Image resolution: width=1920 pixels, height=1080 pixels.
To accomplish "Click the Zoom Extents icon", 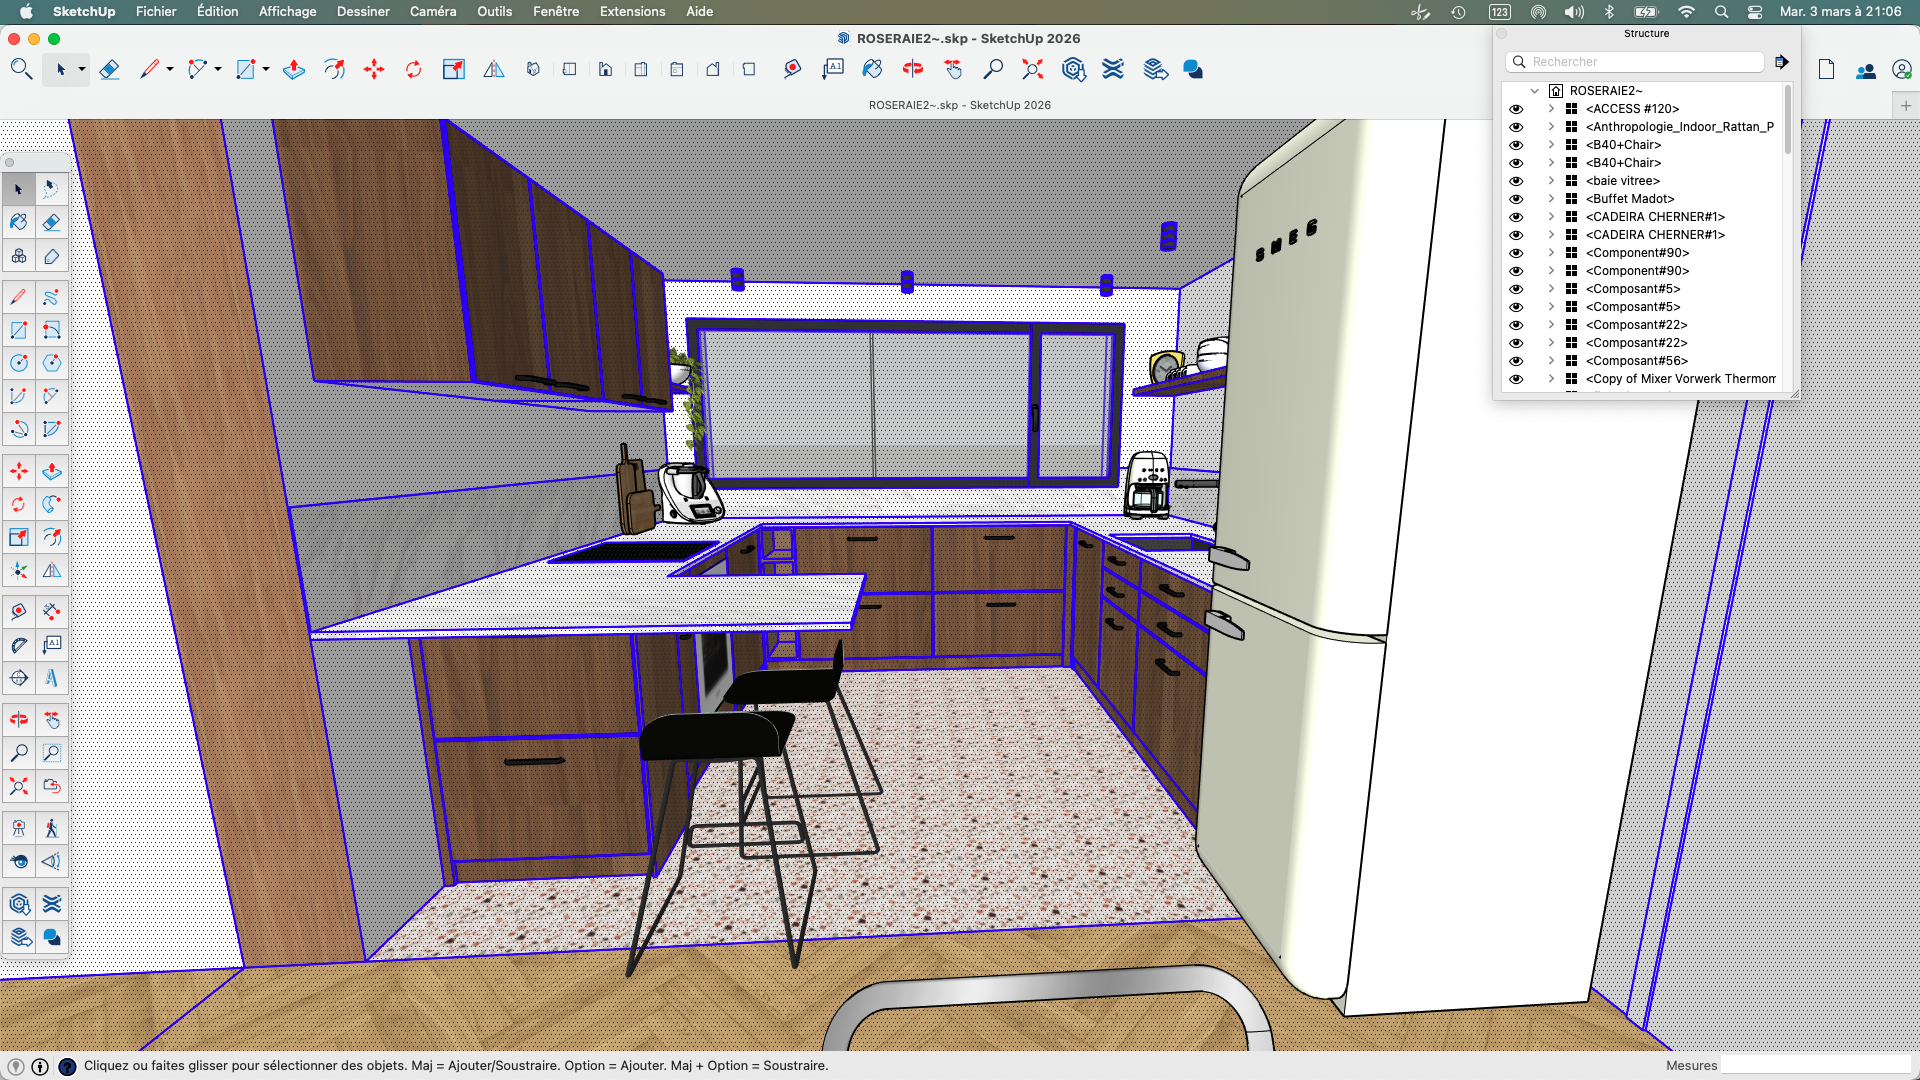I will tap(1032, 70).
